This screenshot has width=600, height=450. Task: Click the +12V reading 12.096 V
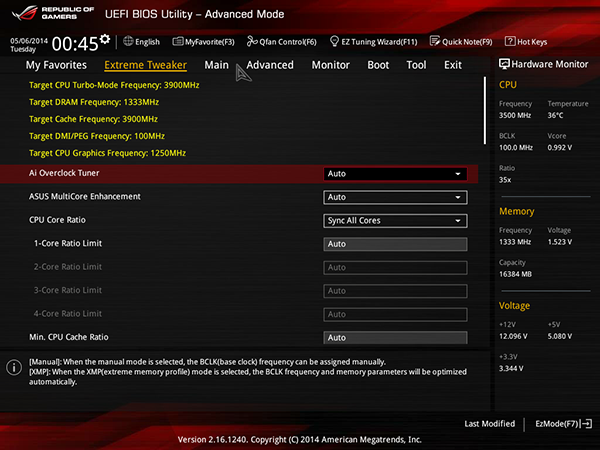coord(513,336)
